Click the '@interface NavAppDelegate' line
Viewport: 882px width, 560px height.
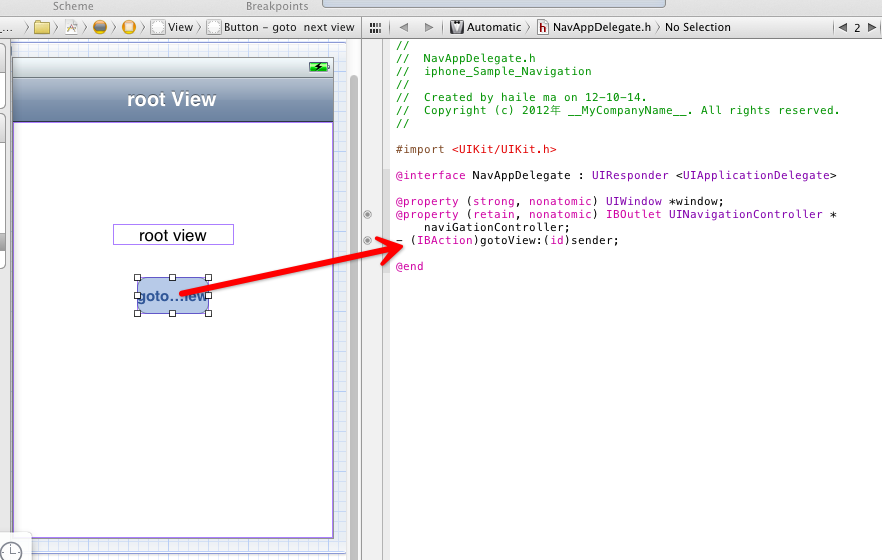pyautogui.click(x=616, y=175)
